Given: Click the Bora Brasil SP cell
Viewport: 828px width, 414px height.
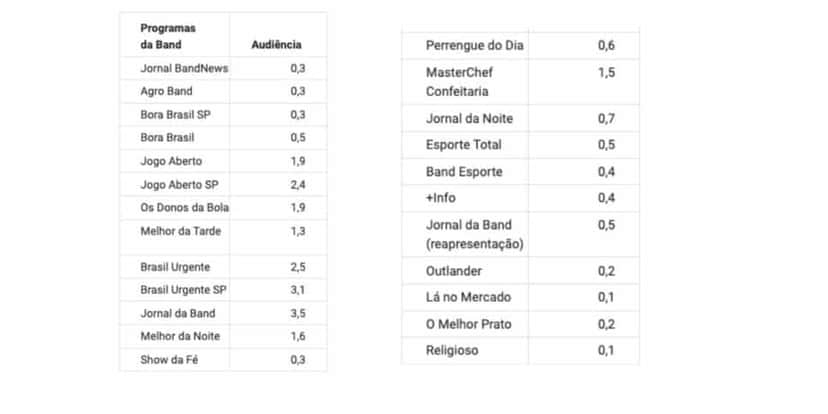Looking at the screenshot, I should click(175, 115).
